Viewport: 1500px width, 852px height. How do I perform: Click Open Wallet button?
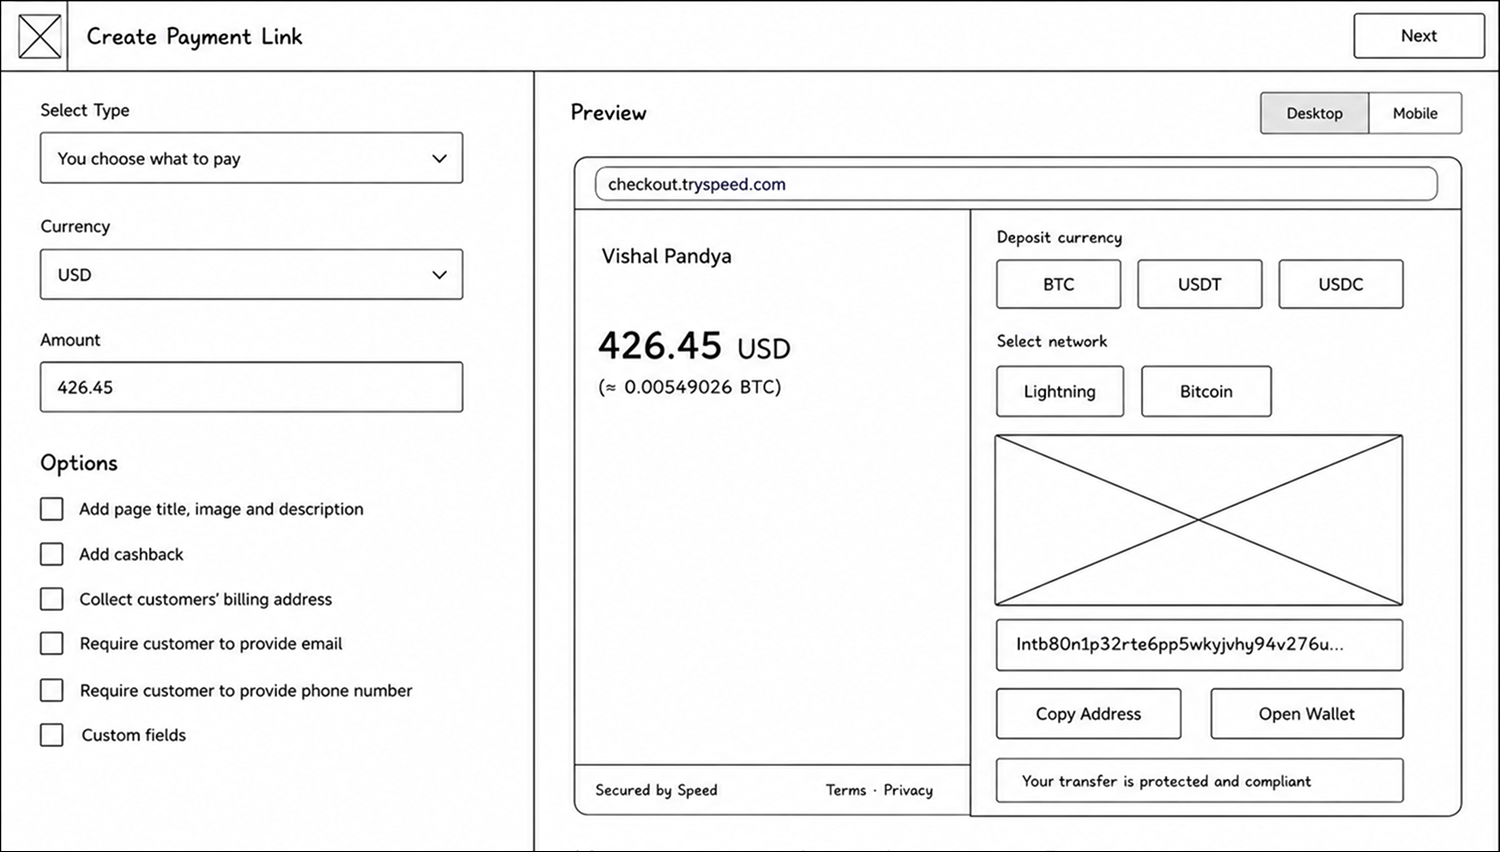[x=1307, y=714]
